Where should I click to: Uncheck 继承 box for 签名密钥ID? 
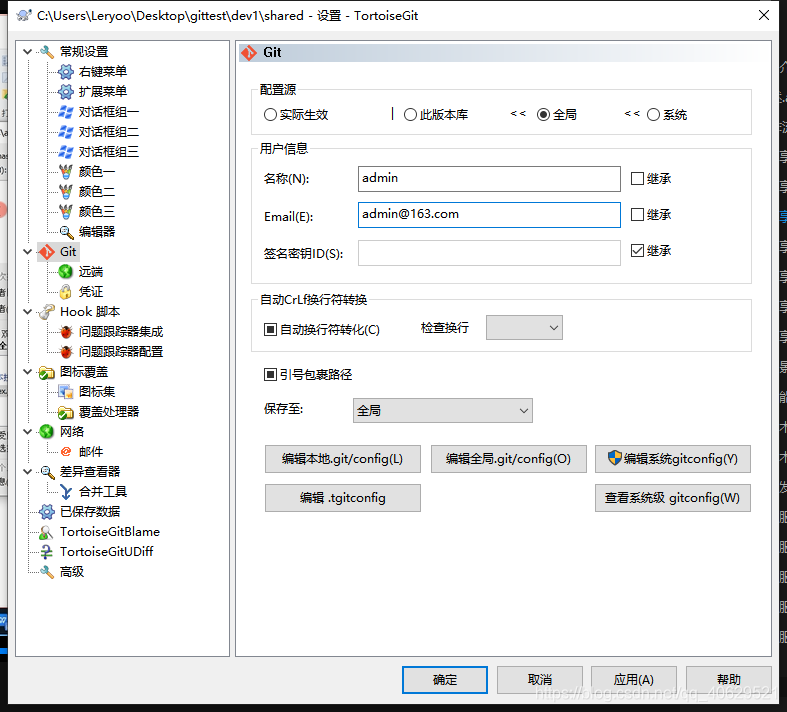point(637,250)
